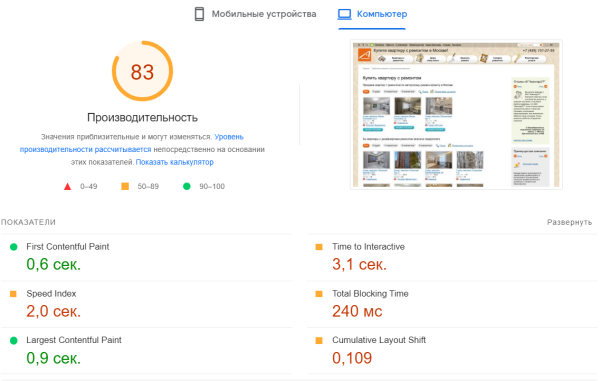Click the performance score gauge 83

point(142,71)
